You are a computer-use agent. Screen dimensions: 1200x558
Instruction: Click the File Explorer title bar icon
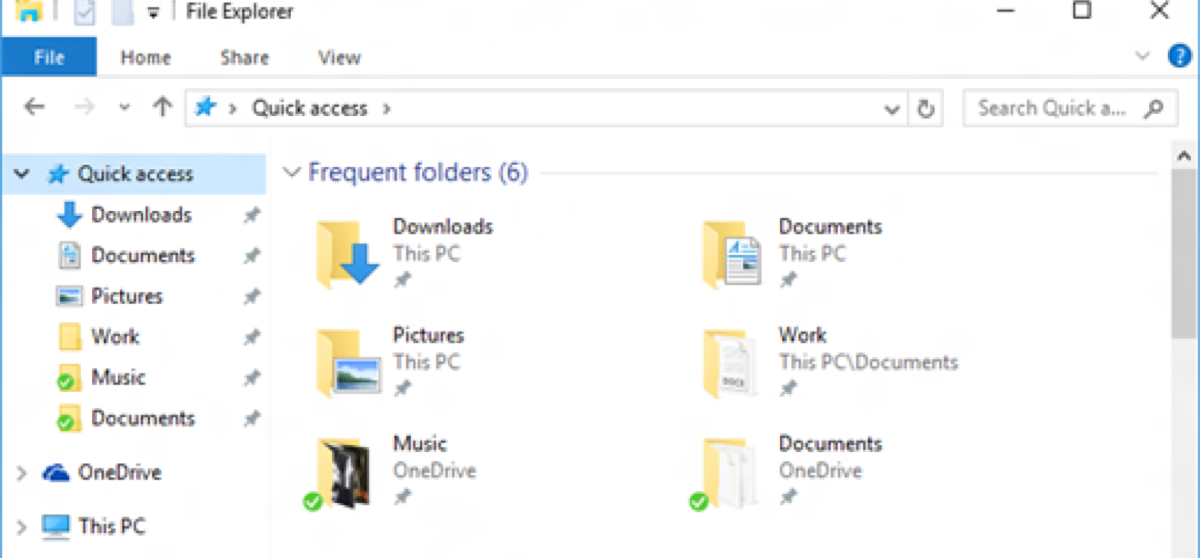click(x=29, y=12)
